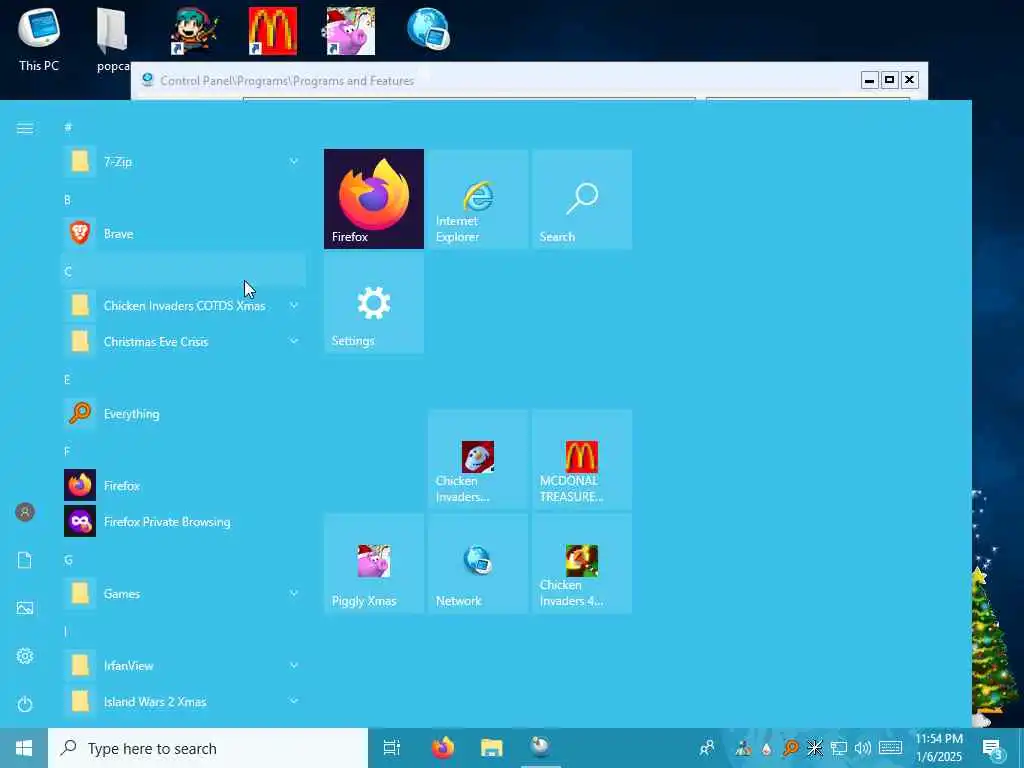Open the Everything magnifier tray icon
This screenshot has width=1024, height=768.
(x=791, y=748)
